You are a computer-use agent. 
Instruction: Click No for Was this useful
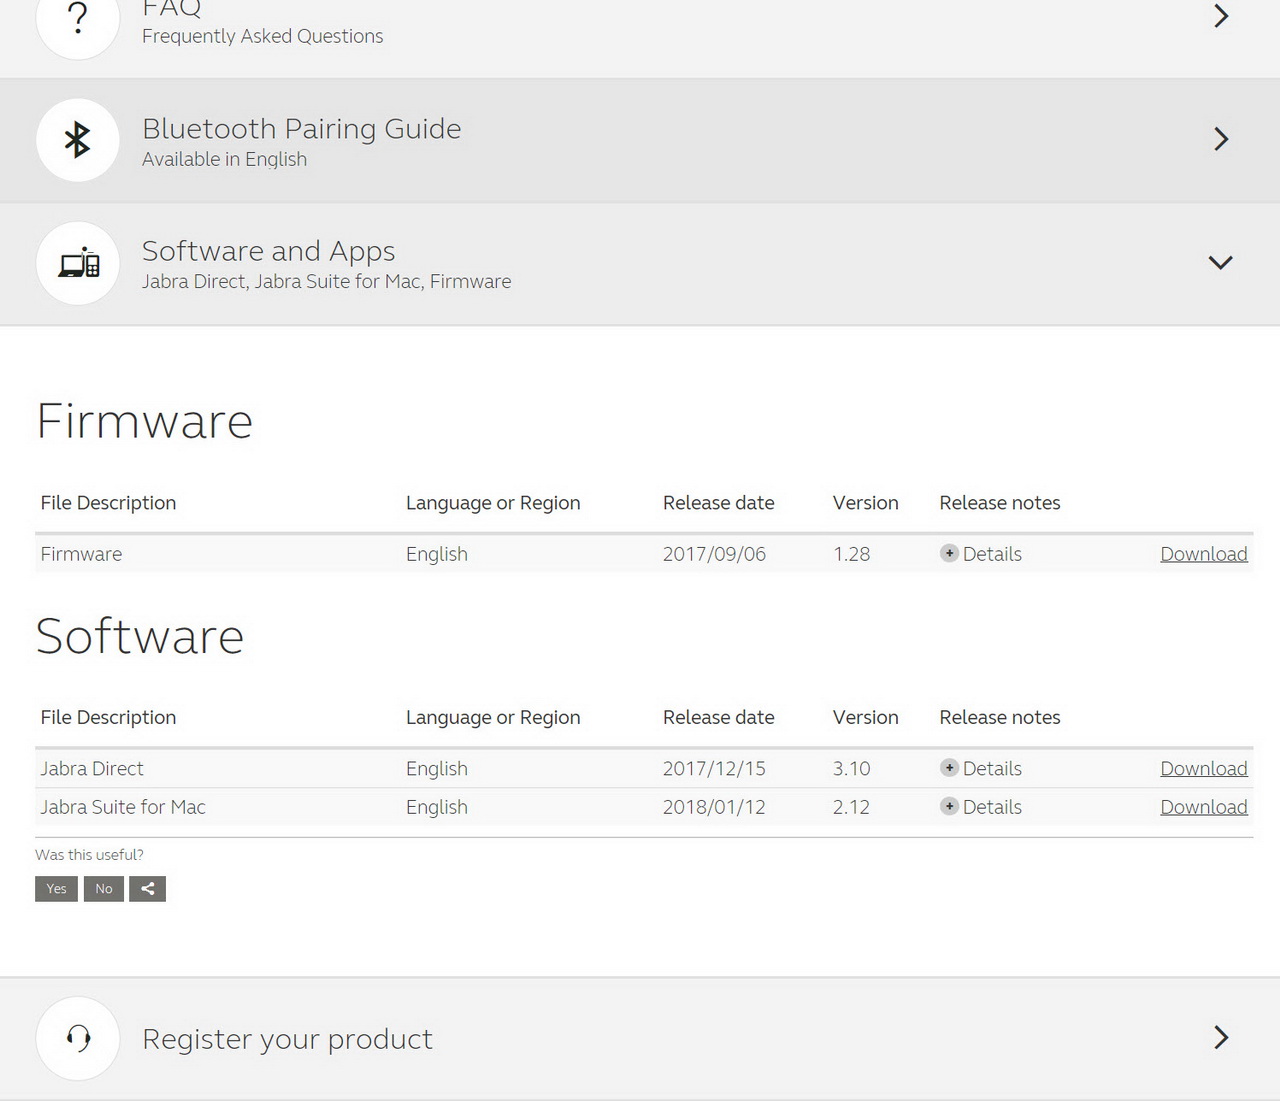pos(104,889)
